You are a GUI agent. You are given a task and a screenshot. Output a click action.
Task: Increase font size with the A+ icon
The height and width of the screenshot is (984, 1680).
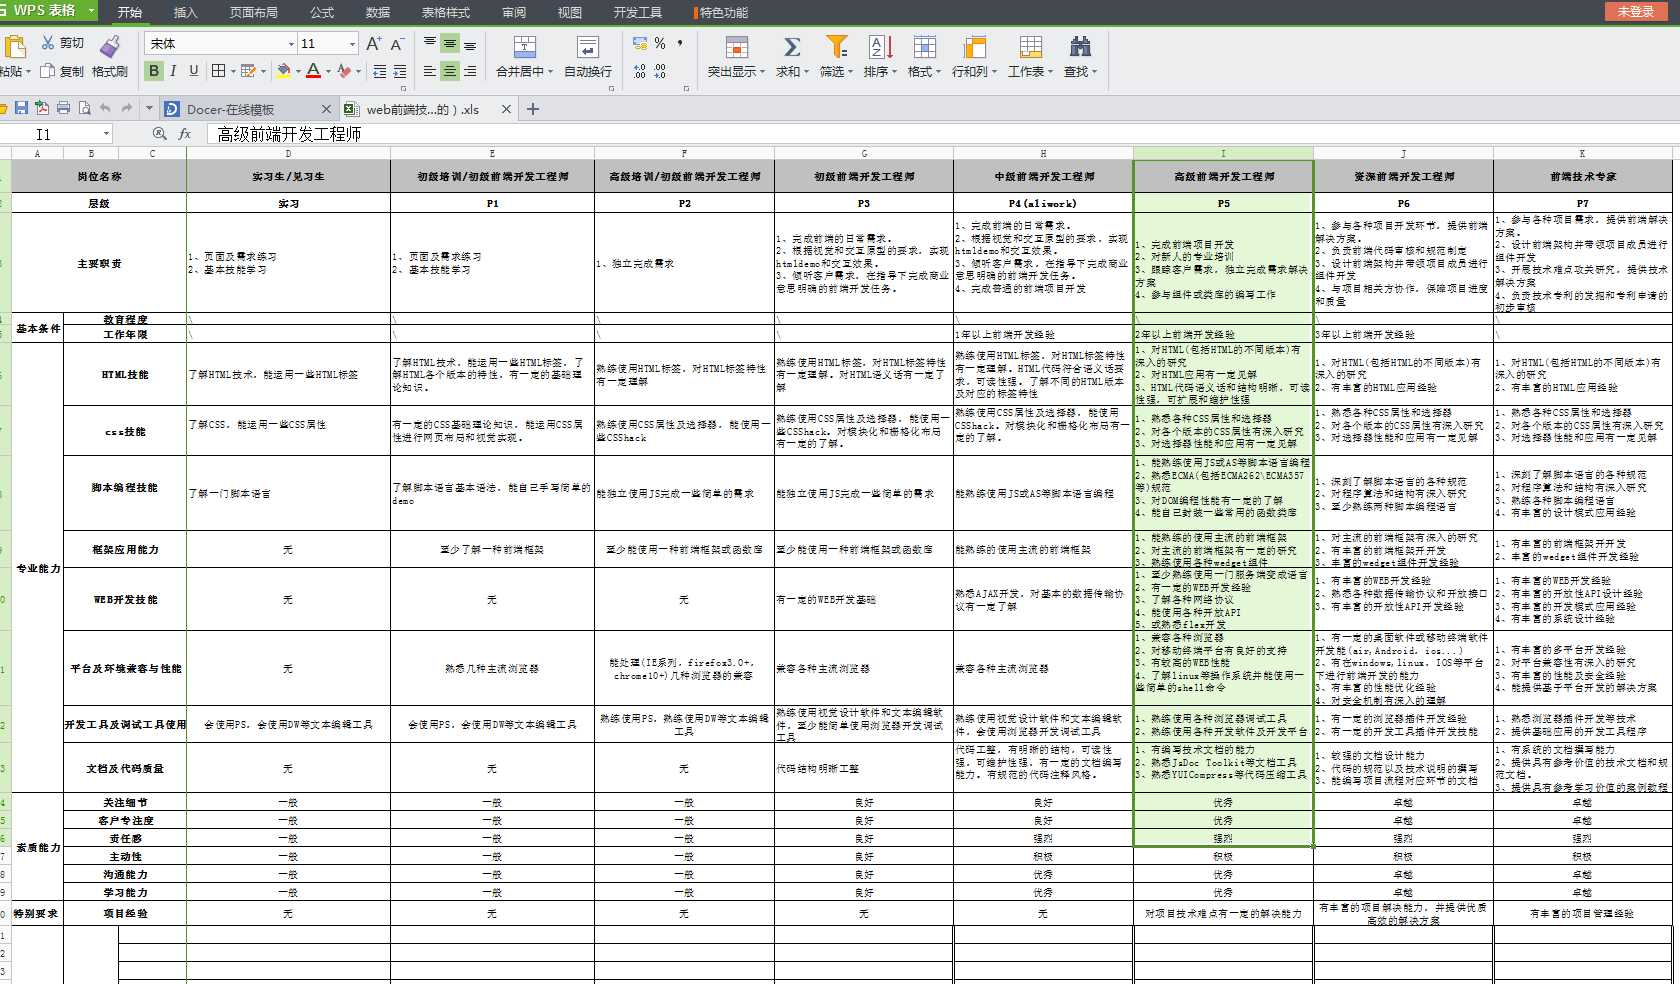click(x=374, y=44)
